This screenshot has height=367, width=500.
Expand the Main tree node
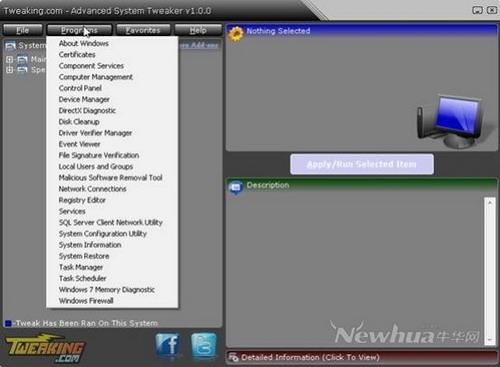(9, 60)
